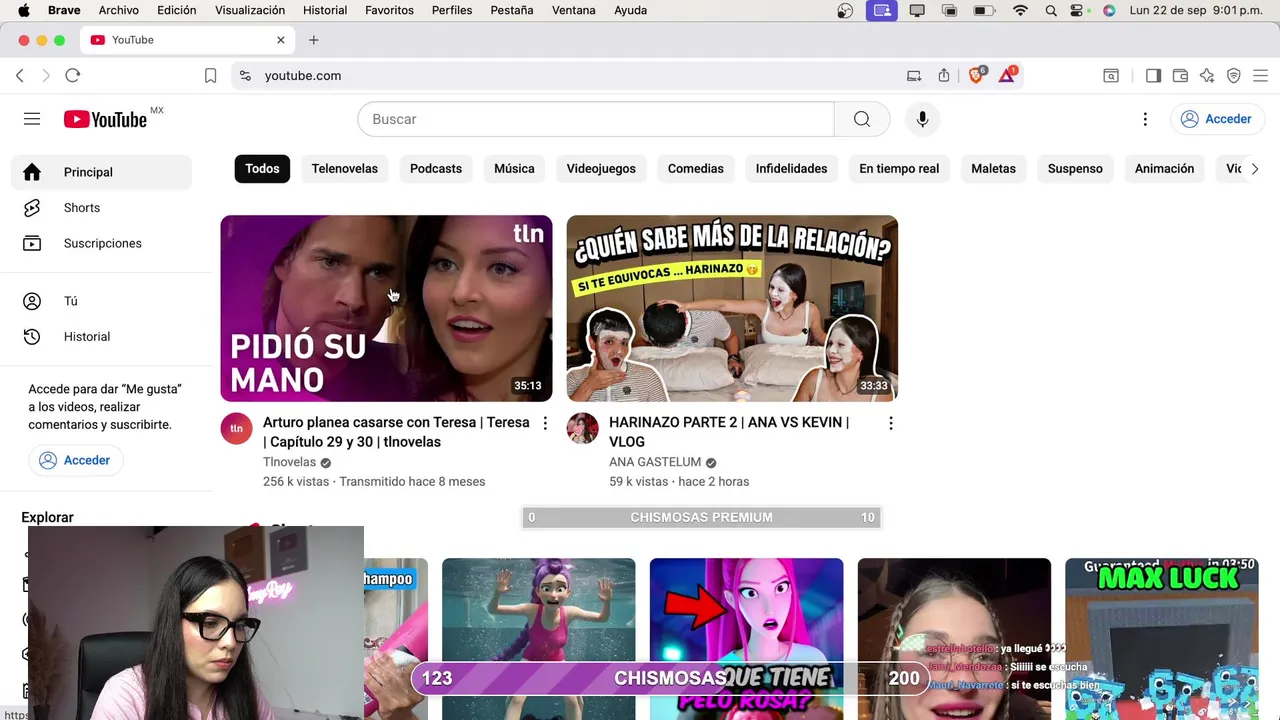Open YouTube settings three-dot menu
This screenshot has height=720, width=1280.
[1145, 119]
